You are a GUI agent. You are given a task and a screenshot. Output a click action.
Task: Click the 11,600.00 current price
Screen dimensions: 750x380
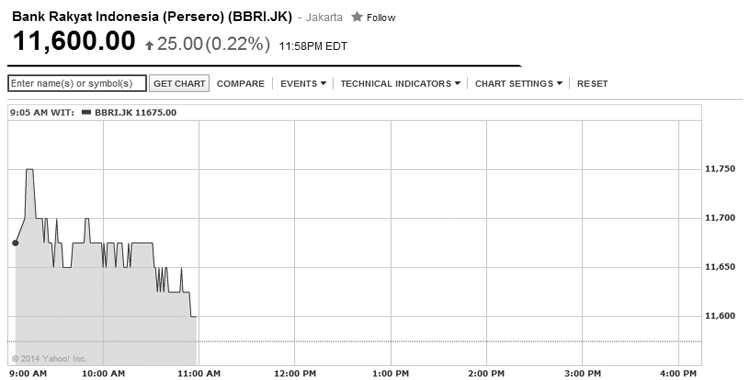coord(74,41)
